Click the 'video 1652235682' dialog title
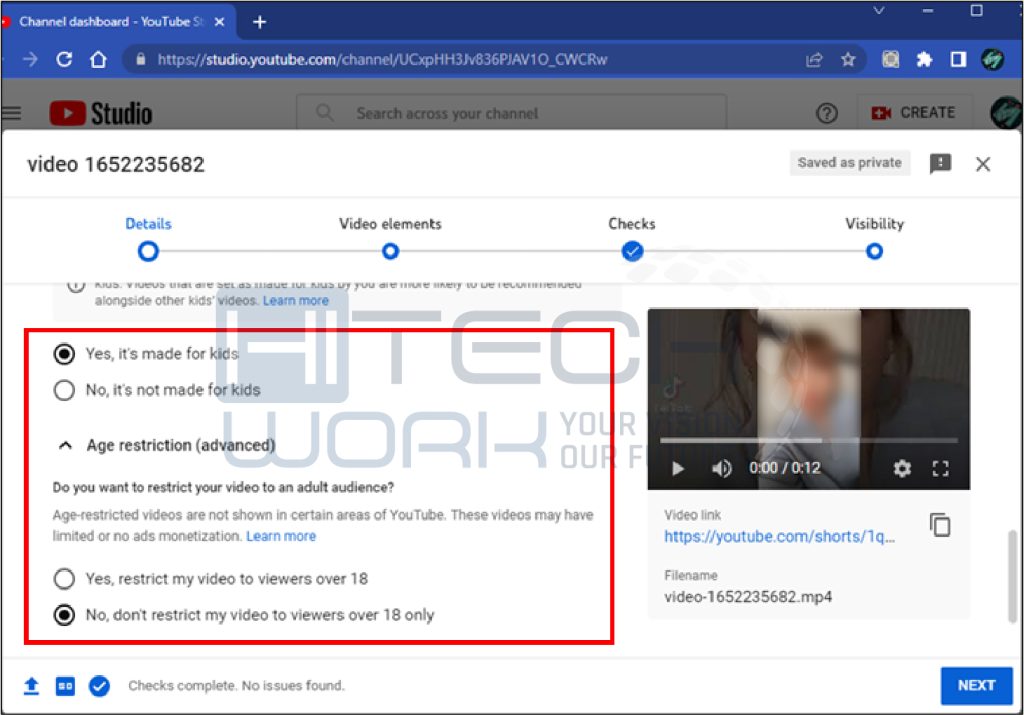Image resolution: width=1024 pixels, height=715 pixels. coord(116,165)
